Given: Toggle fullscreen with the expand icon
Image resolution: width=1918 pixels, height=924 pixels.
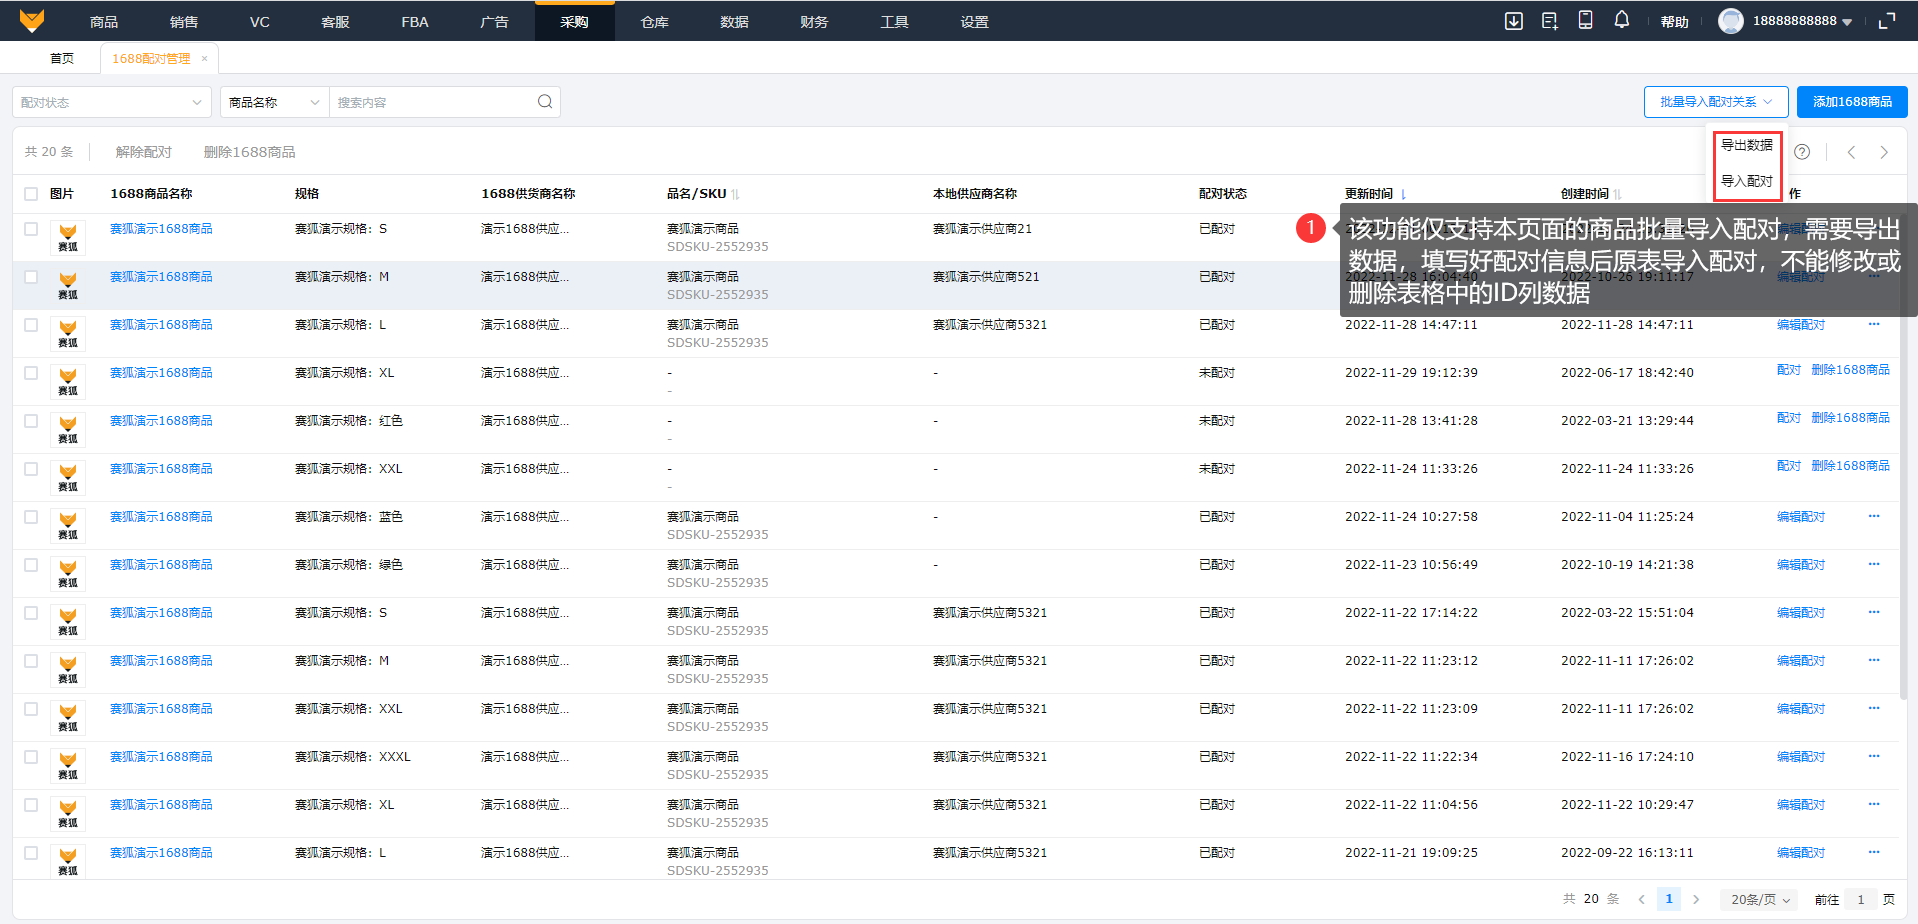Looking at the screenshot, I should [1887, 21].
